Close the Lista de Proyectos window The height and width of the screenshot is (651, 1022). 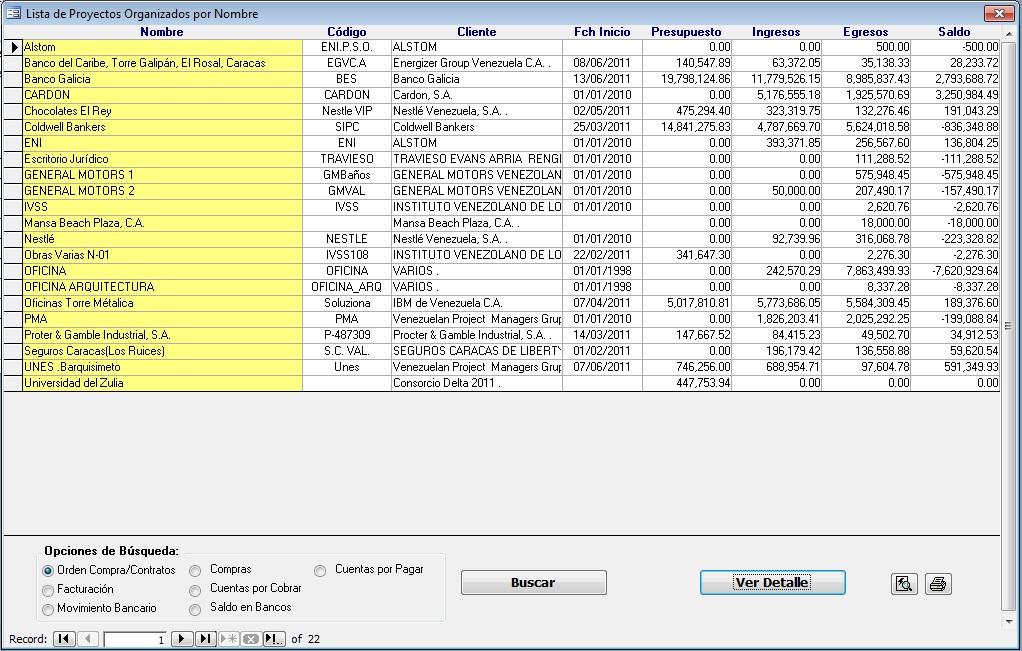pyautogui.click(x=999, y=13)
